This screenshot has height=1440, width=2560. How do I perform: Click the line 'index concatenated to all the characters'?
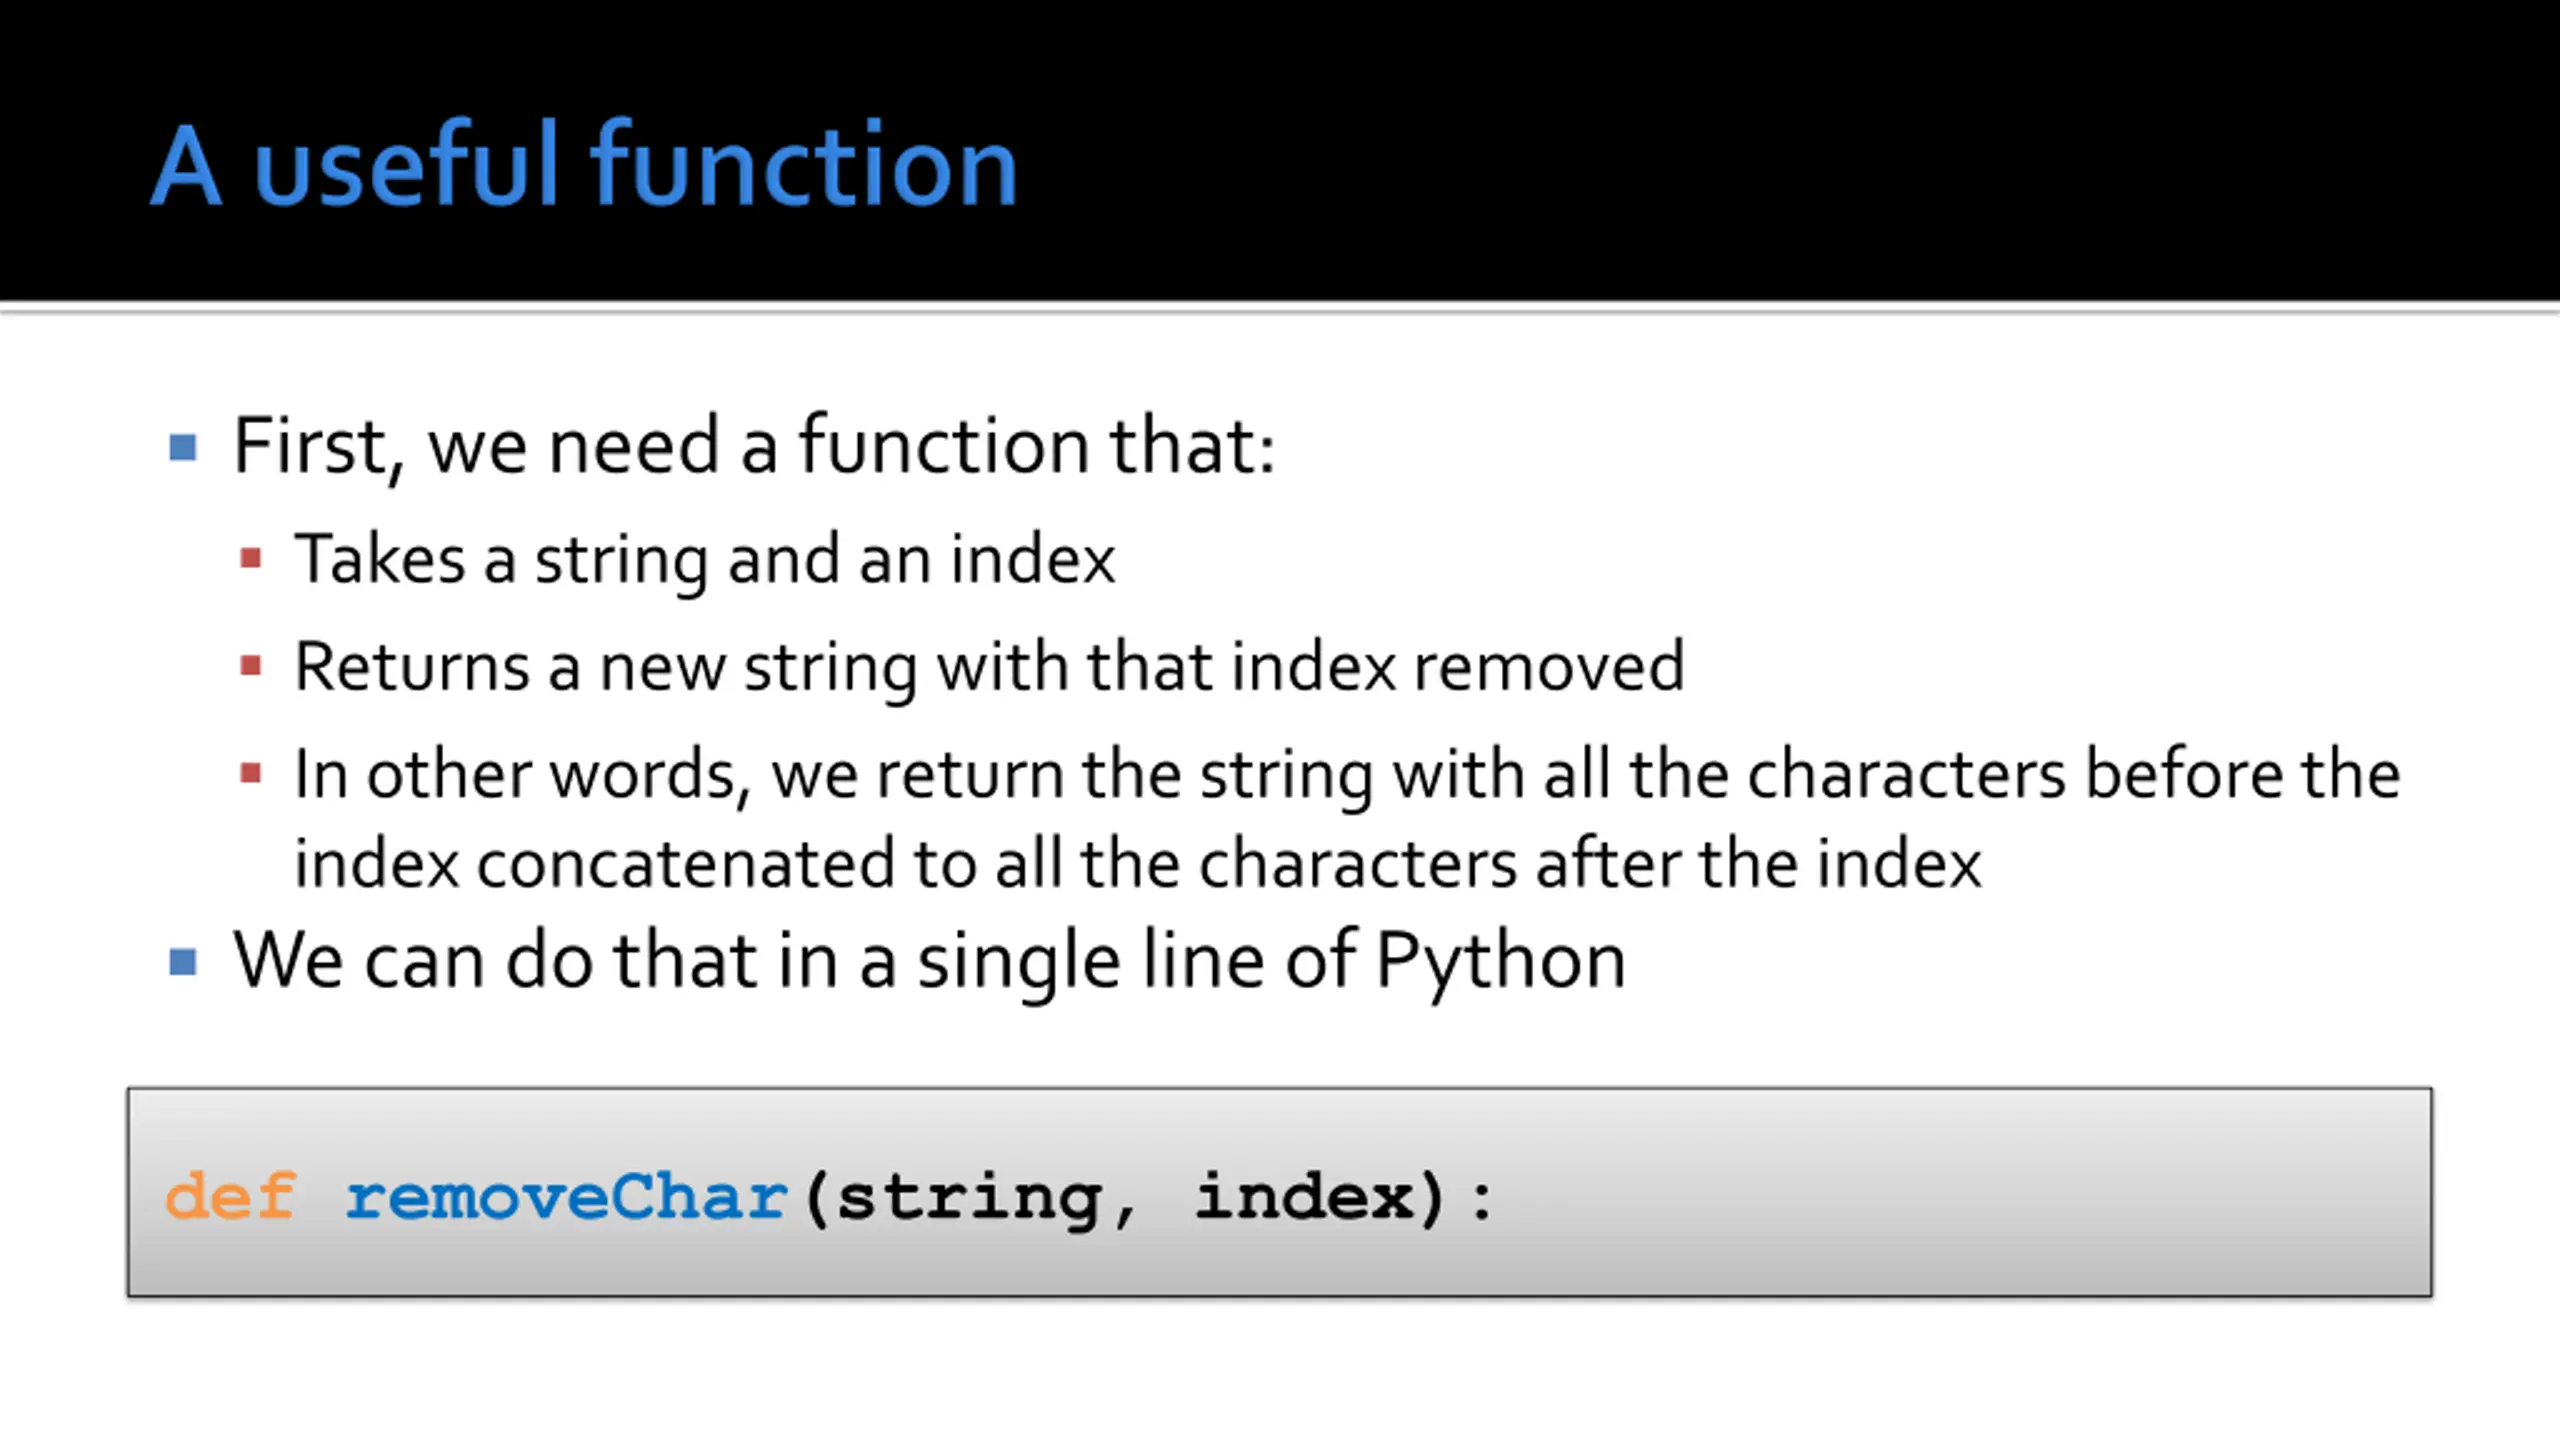[x=1138, y=864]
